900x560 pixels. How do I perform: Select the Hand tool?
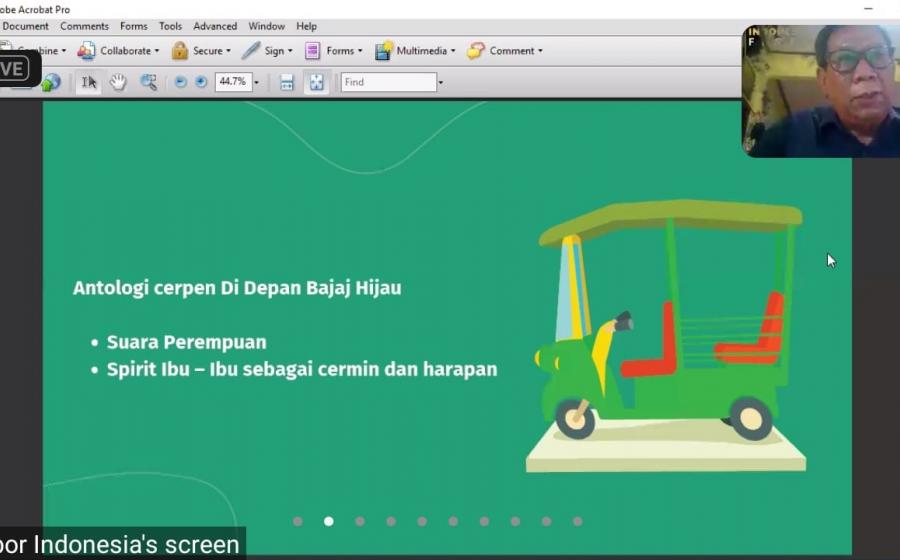coord(118,82)
